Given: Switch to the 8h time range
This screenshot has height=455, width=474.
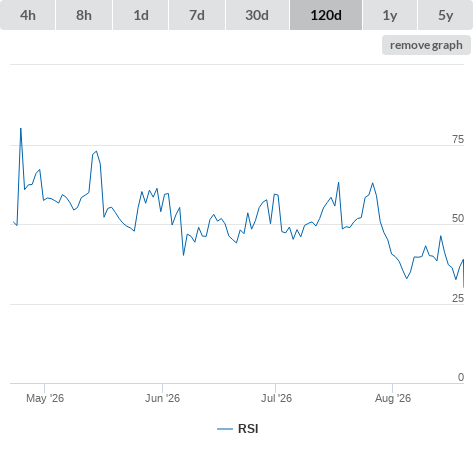Looking at the screenshot, I should pos(84,15).
